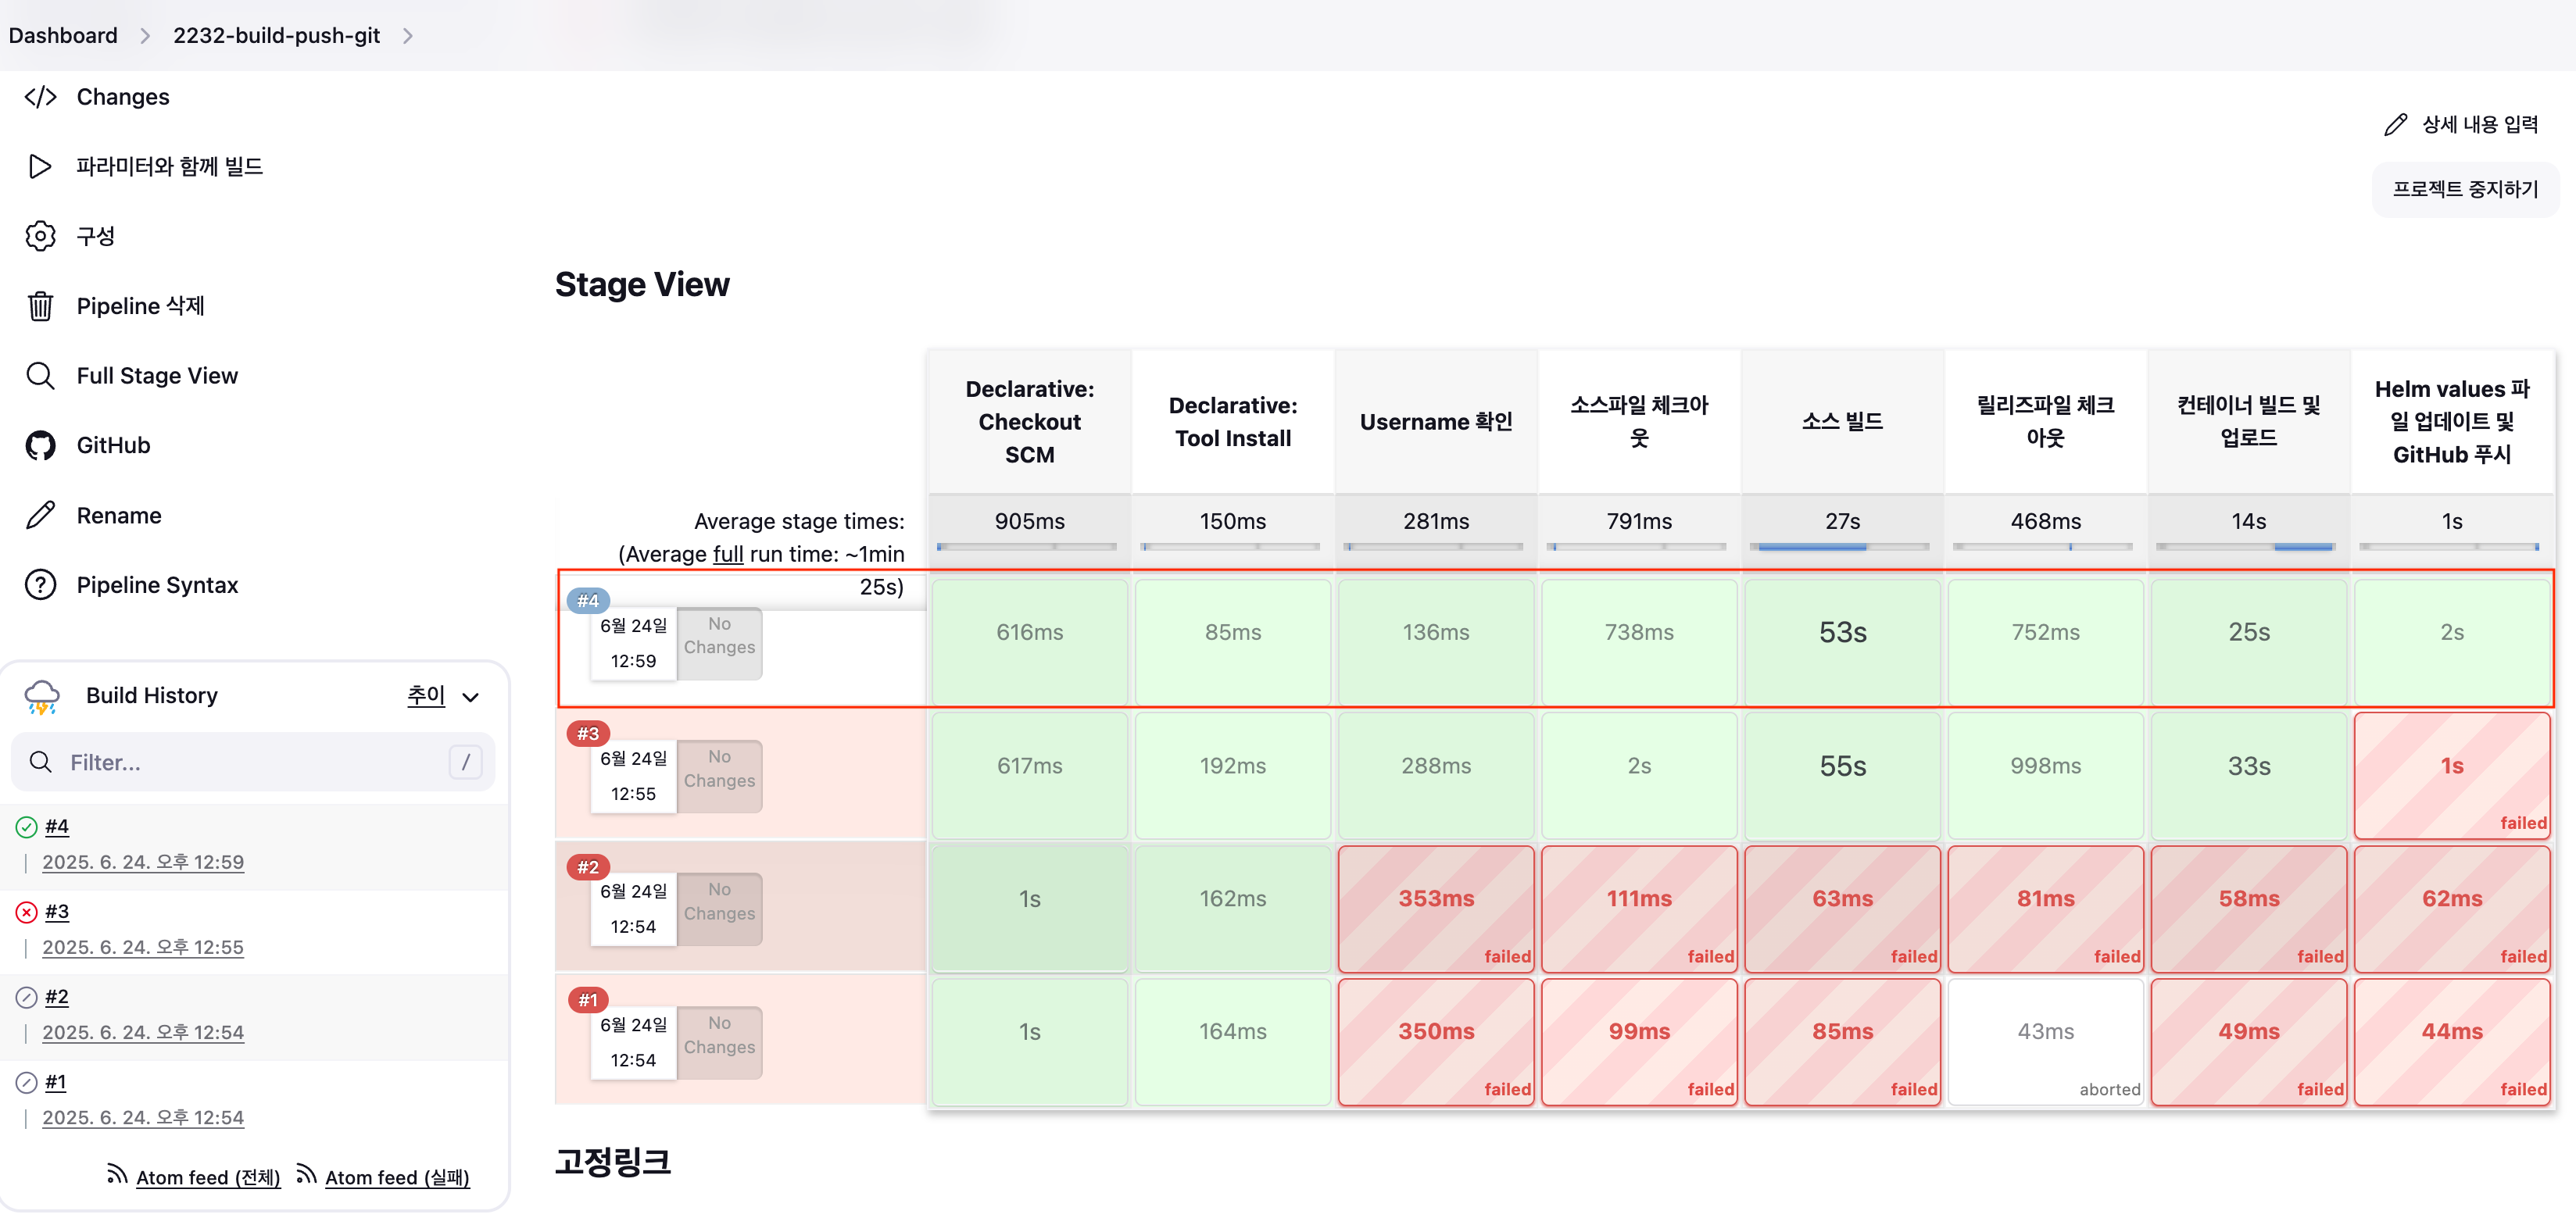This screenshot has width=2576, height=1225.
Task: Click the configuration gear icon
Action: (x=40, y=236)
